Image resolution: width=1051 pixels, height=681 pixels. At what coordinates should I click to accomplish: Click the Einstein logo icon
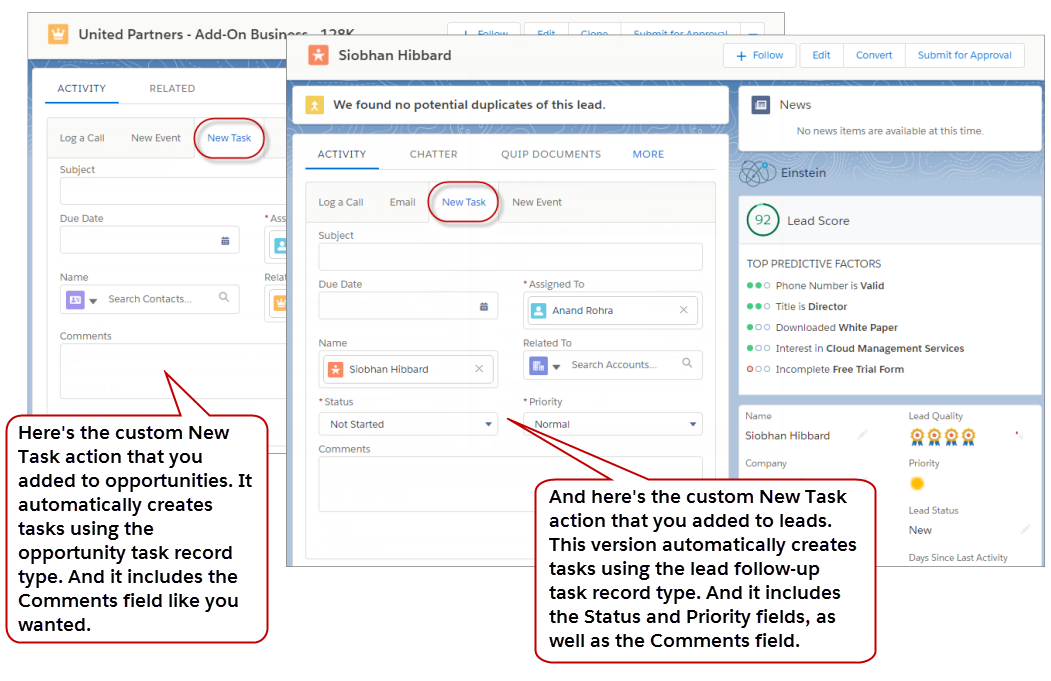pos(757,173)
